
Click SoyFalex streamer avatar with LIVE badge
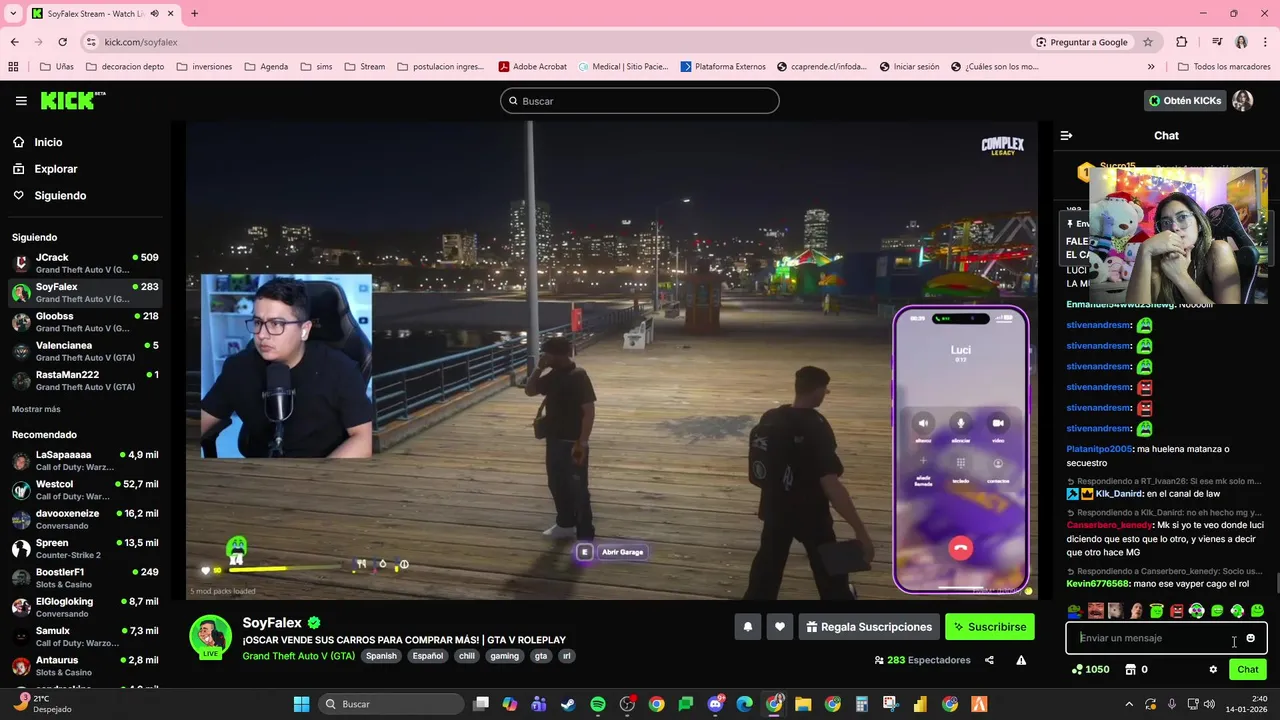coord(210,637)
